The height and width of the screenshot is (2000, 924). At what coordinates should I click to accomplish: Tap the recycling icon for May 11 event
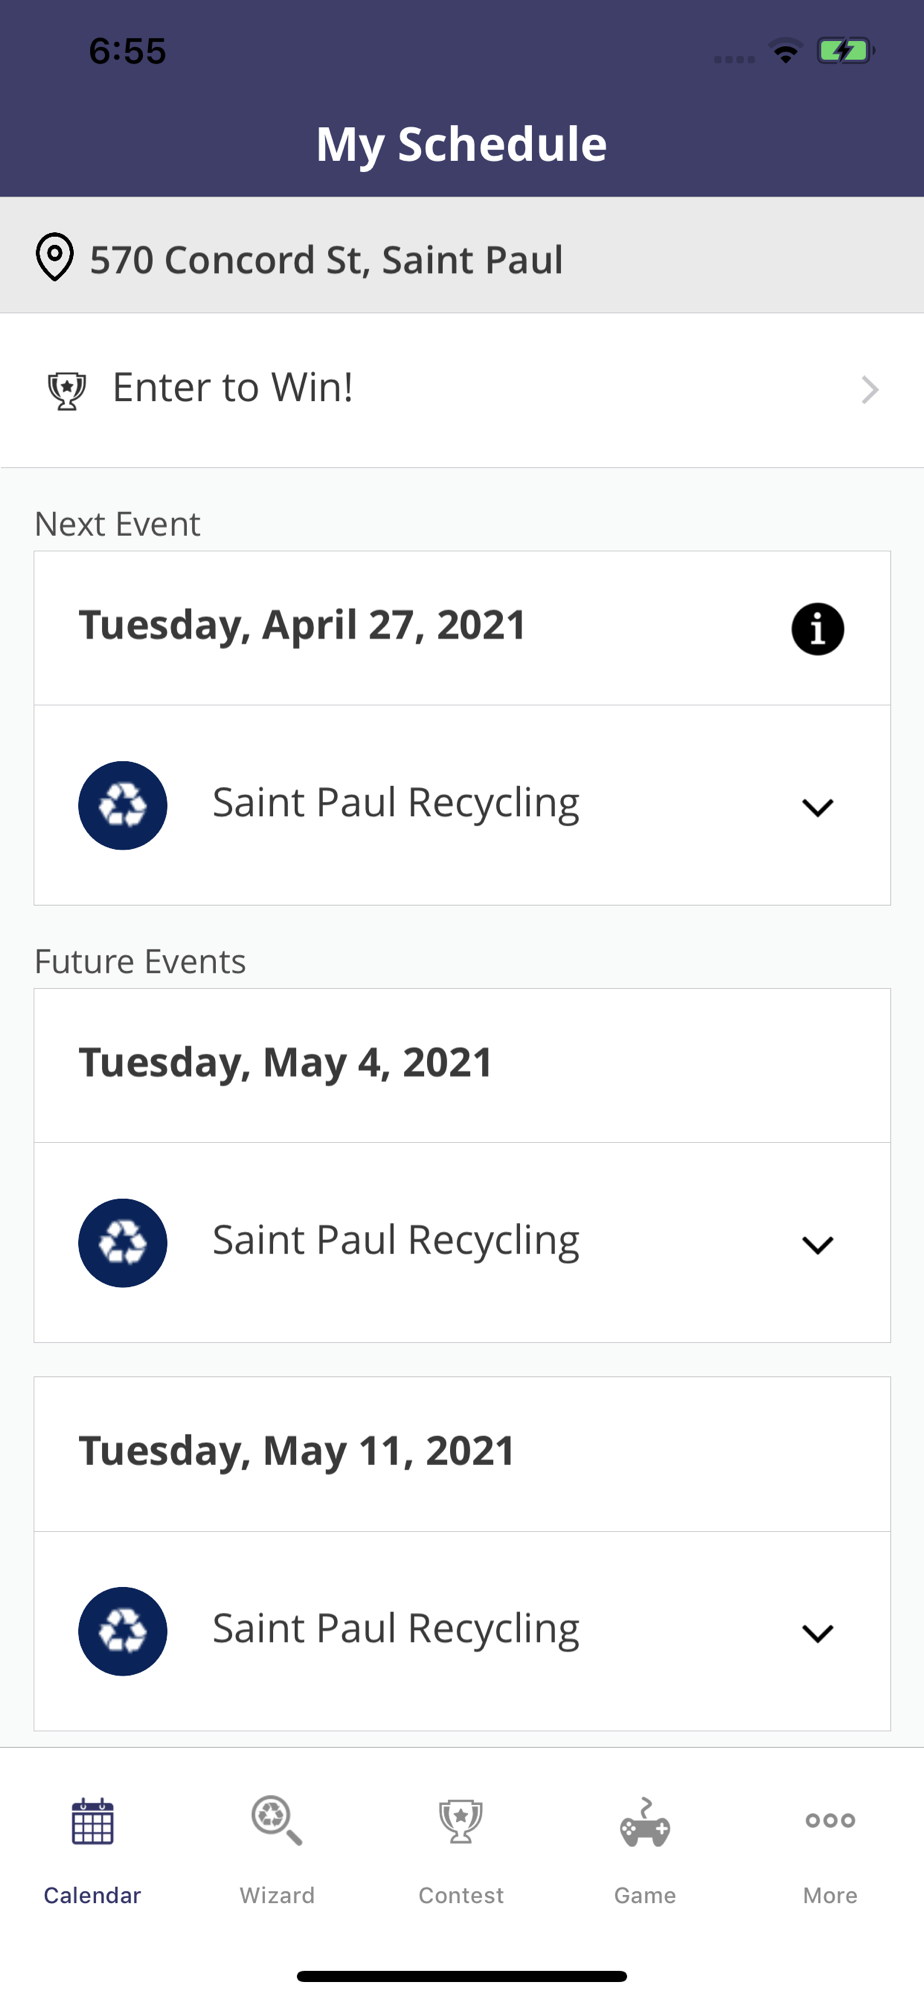123,1631
